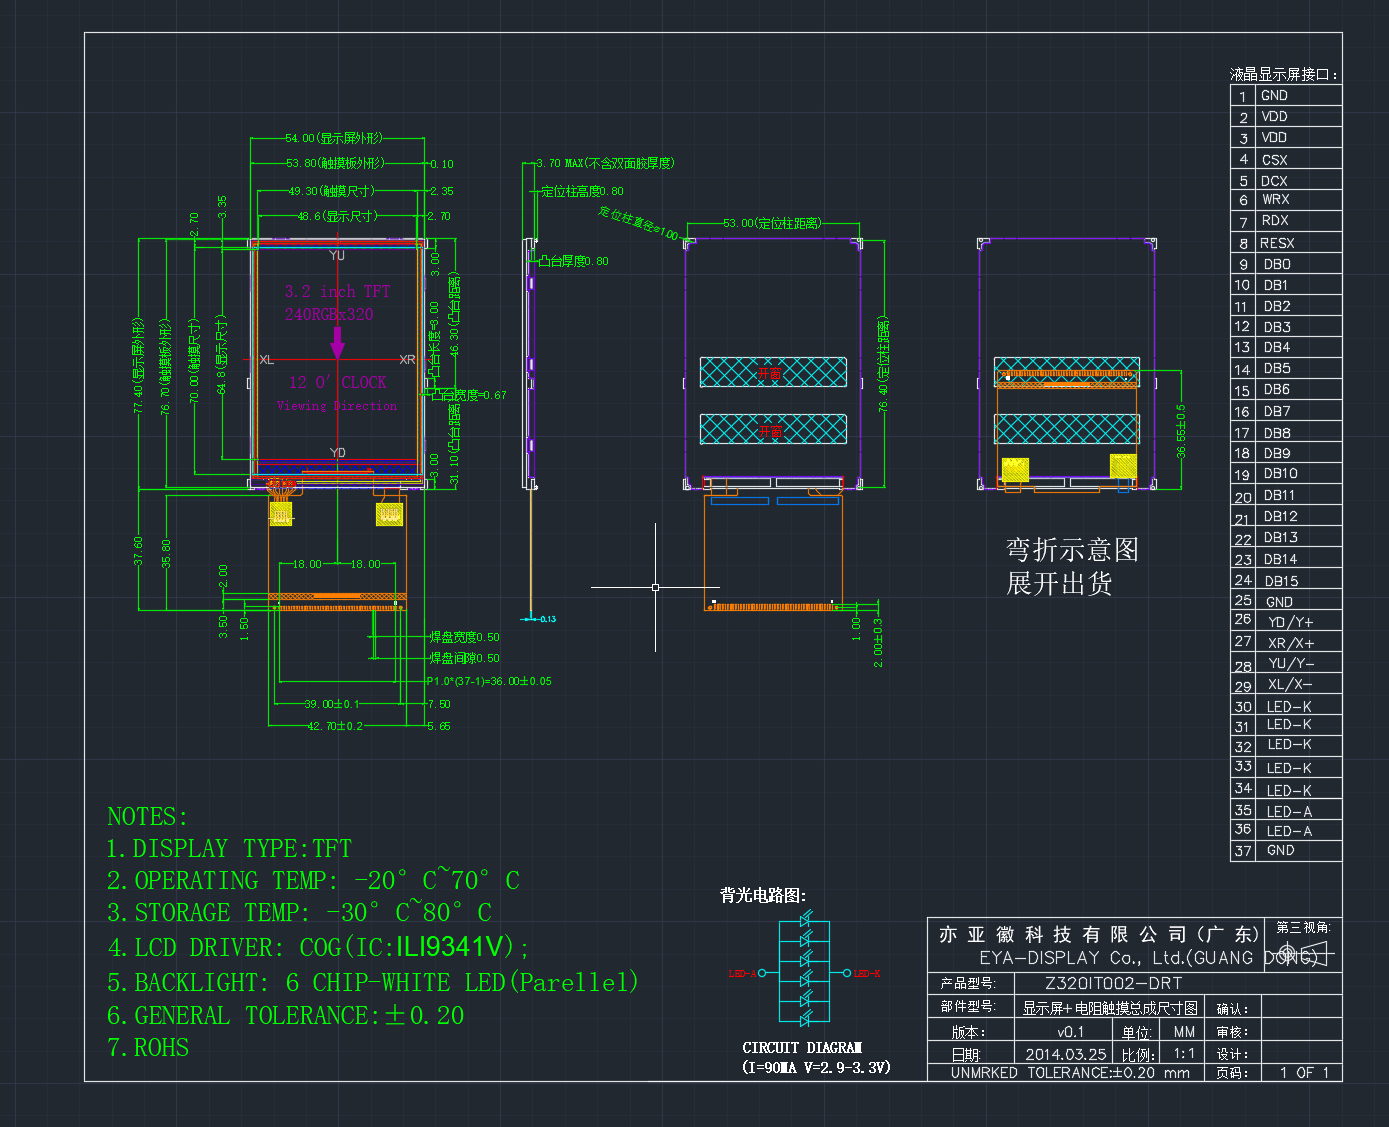Select the "P1.0*(37-1)=36.00±0.05" pitch dimension
The image size is (1389, 1127).
click(489, 681)
